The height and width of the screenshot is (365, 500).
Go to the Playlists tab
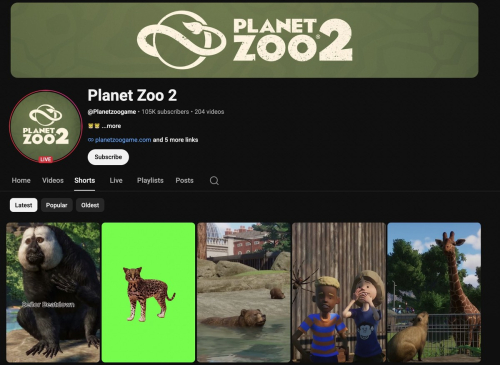(x=150, y=180)
